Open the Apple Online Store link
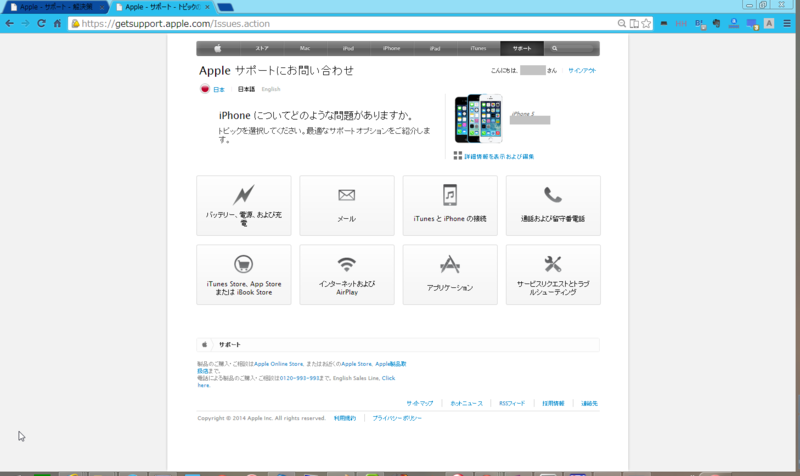 click(x=279, y=364)
